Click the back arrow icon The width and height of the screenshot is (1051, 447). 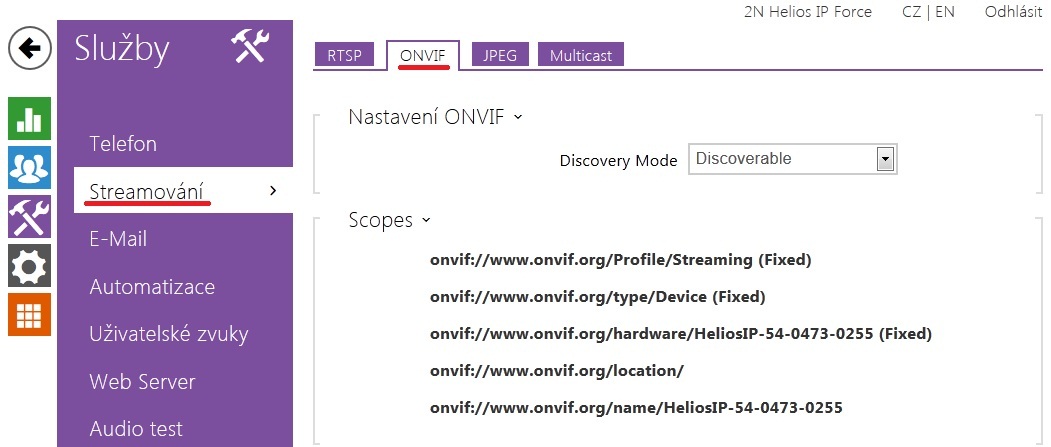pos(30,49)
